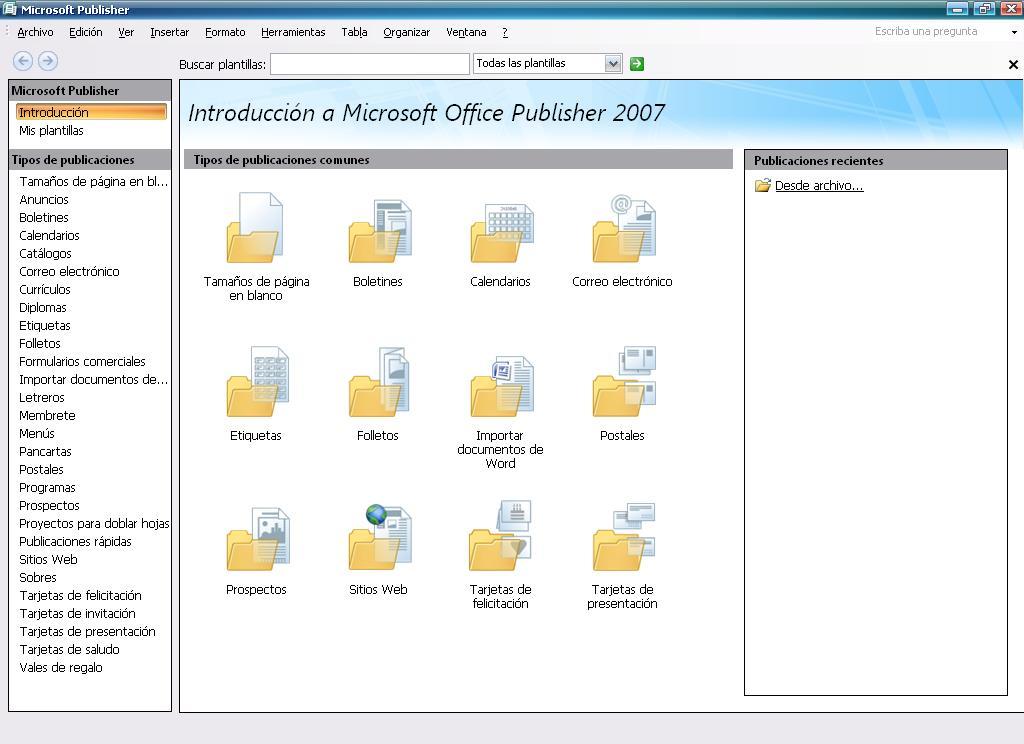Open the Calendarios folder icon
This screenshot has height=744, width=1024.
point(502,232)
